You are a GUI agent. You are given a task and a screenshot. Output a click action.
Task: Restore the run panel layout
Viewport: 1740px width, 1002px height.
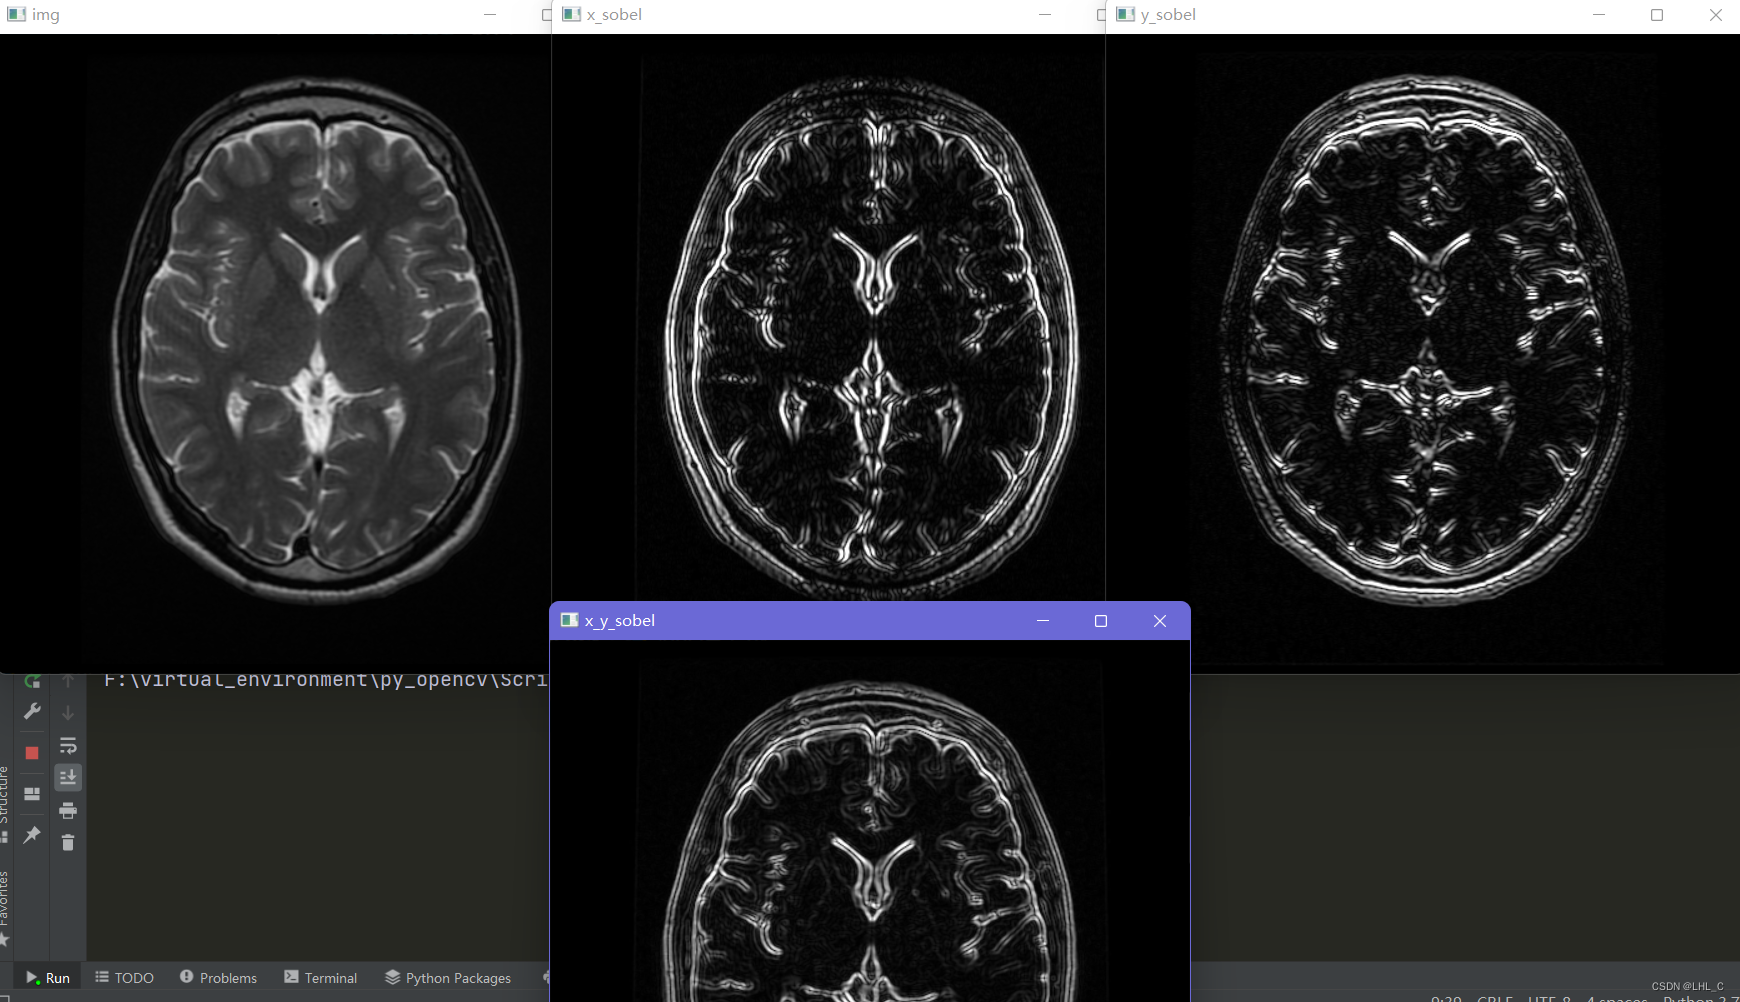point(32,794)
